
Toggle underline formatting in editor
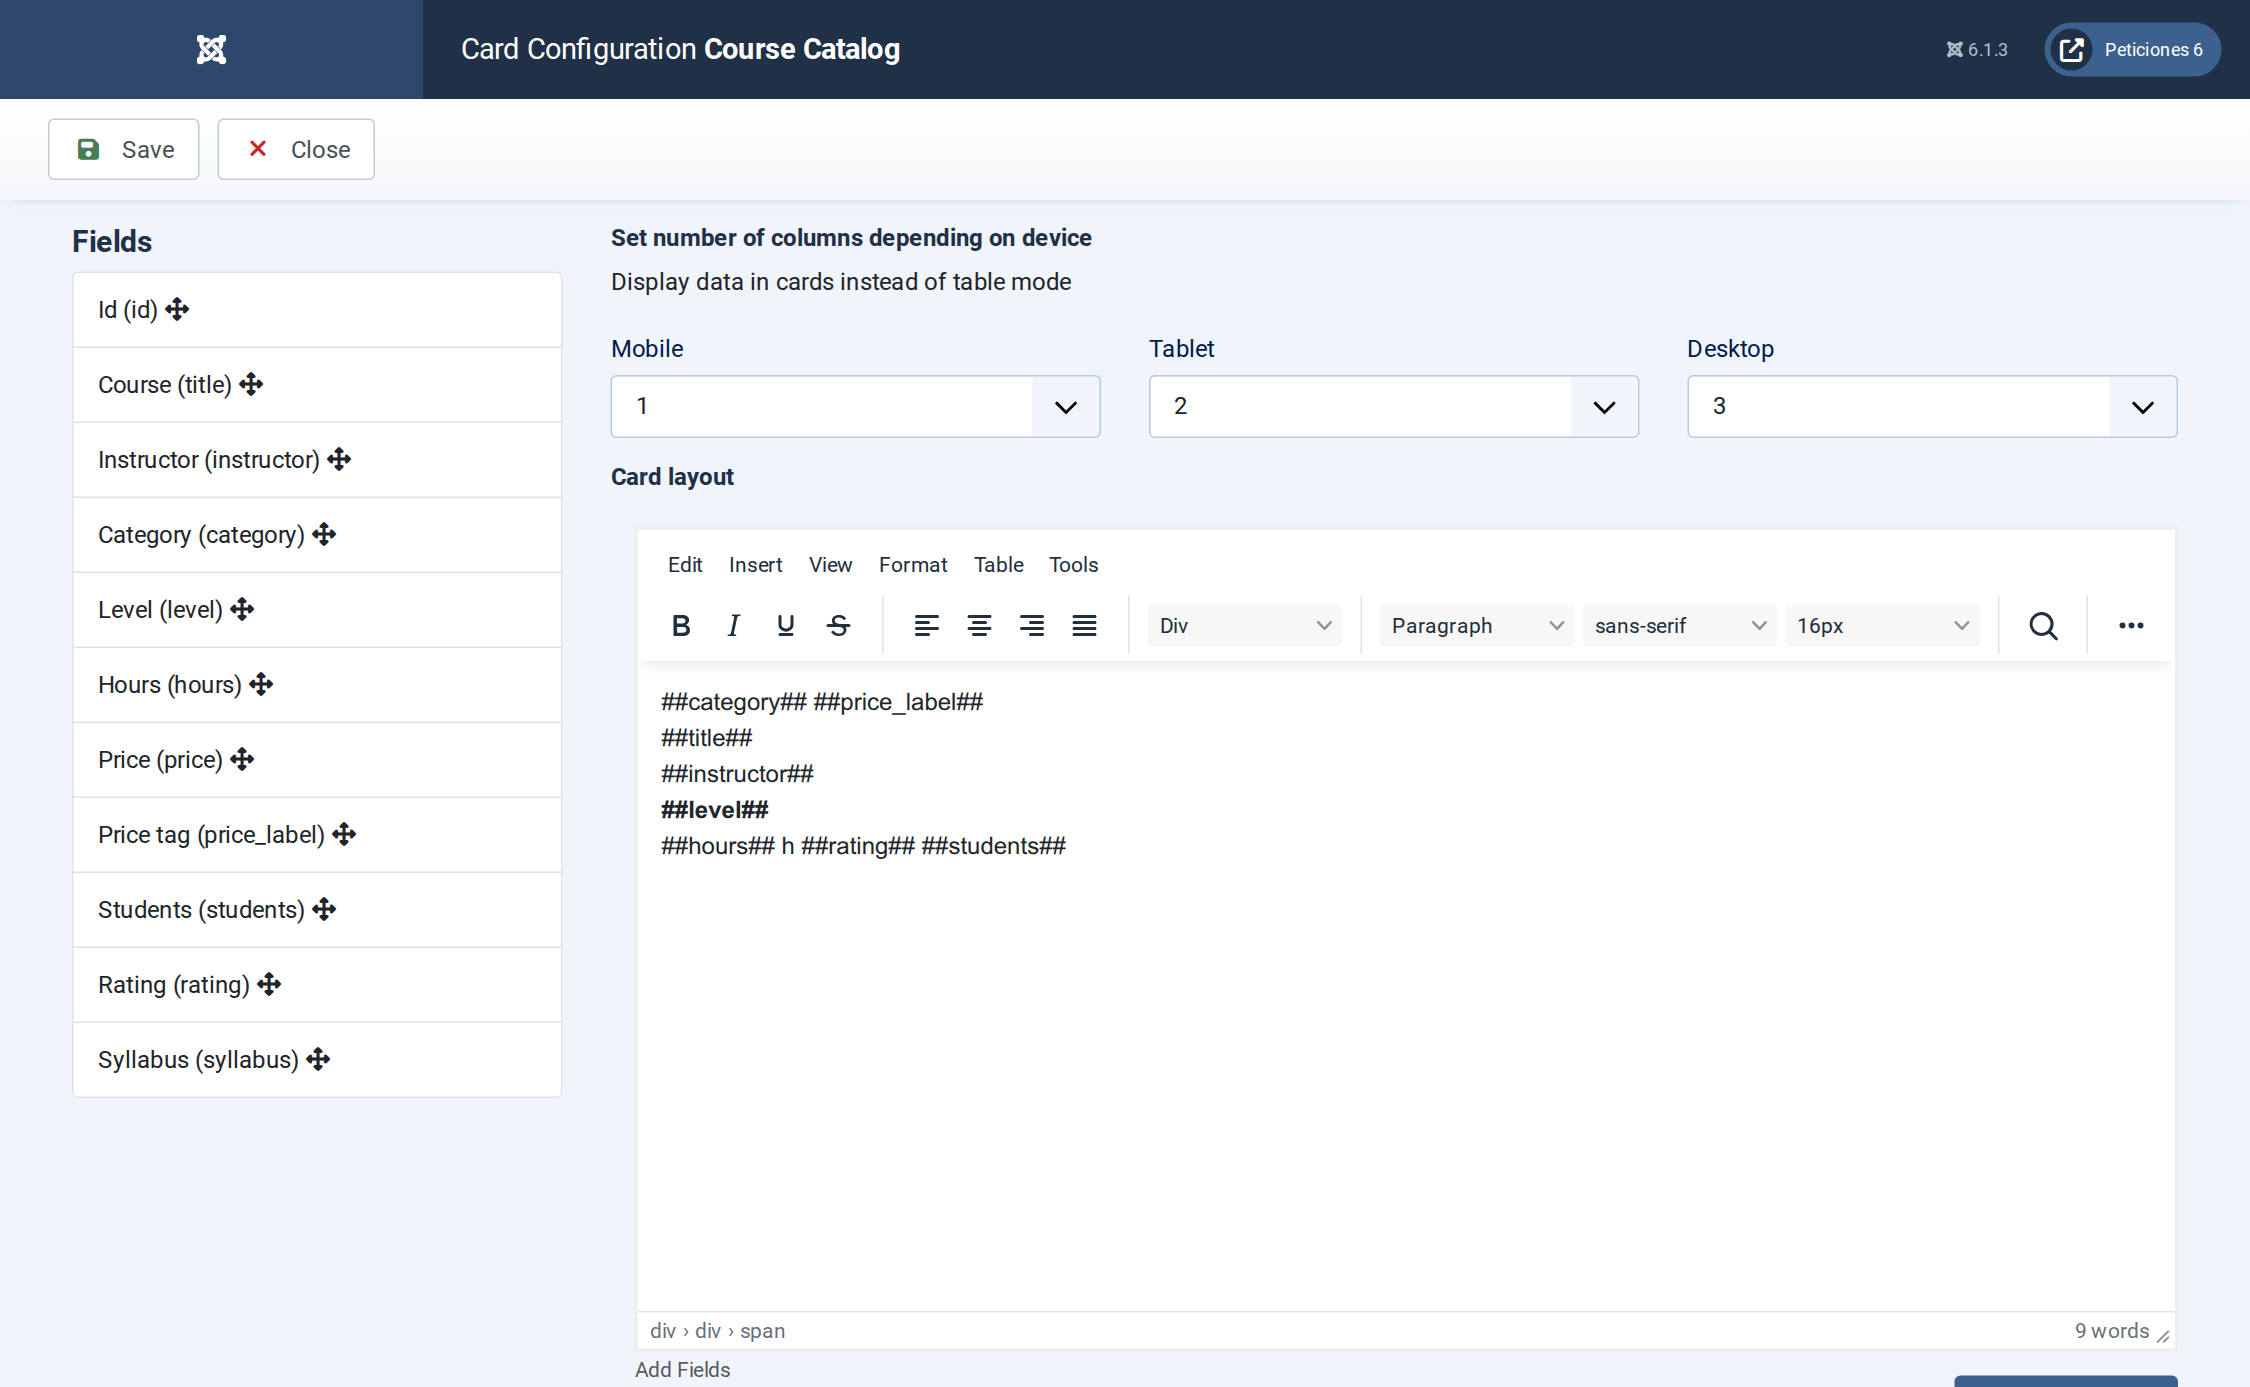pos(786,626)
